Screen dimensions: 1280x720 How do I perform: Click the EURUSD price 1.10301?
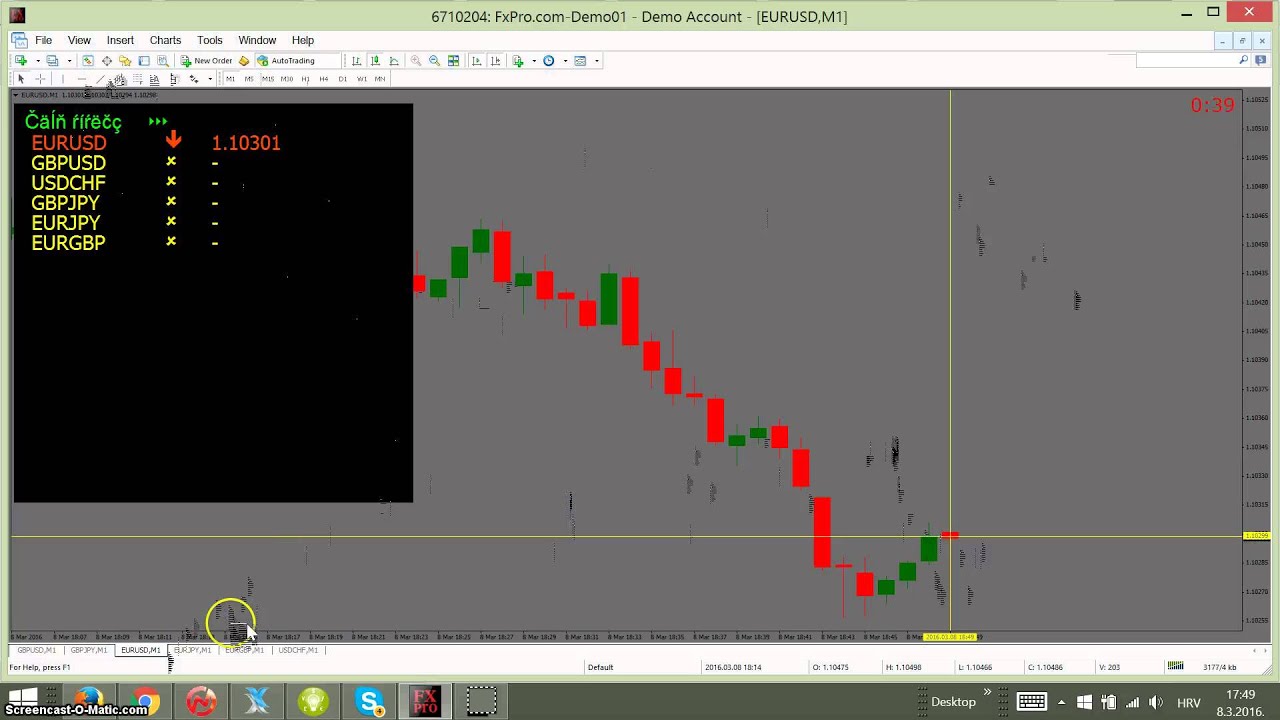tap(246, 143)
